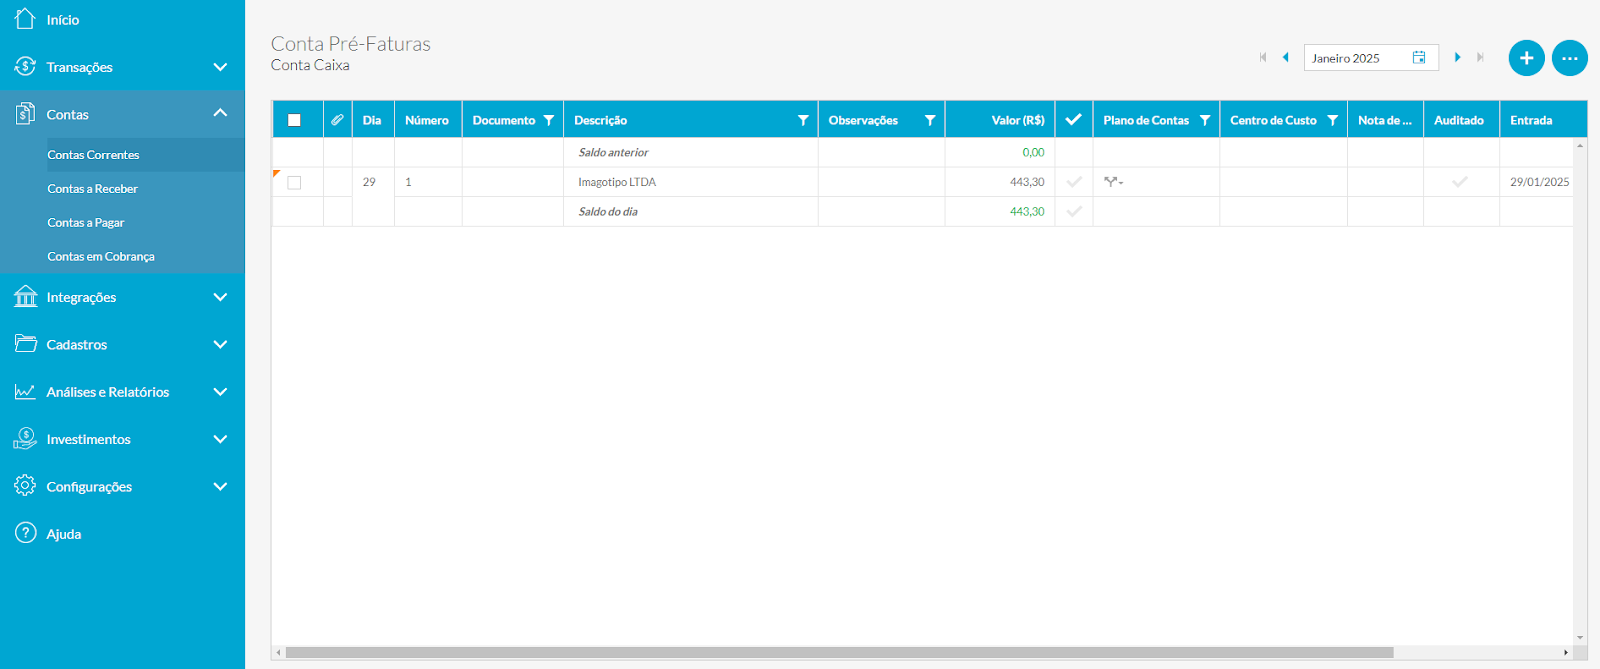Filter the Documento column
Image resolution: width=1600 pixels, height=669 pixels.
pos(548,120)
